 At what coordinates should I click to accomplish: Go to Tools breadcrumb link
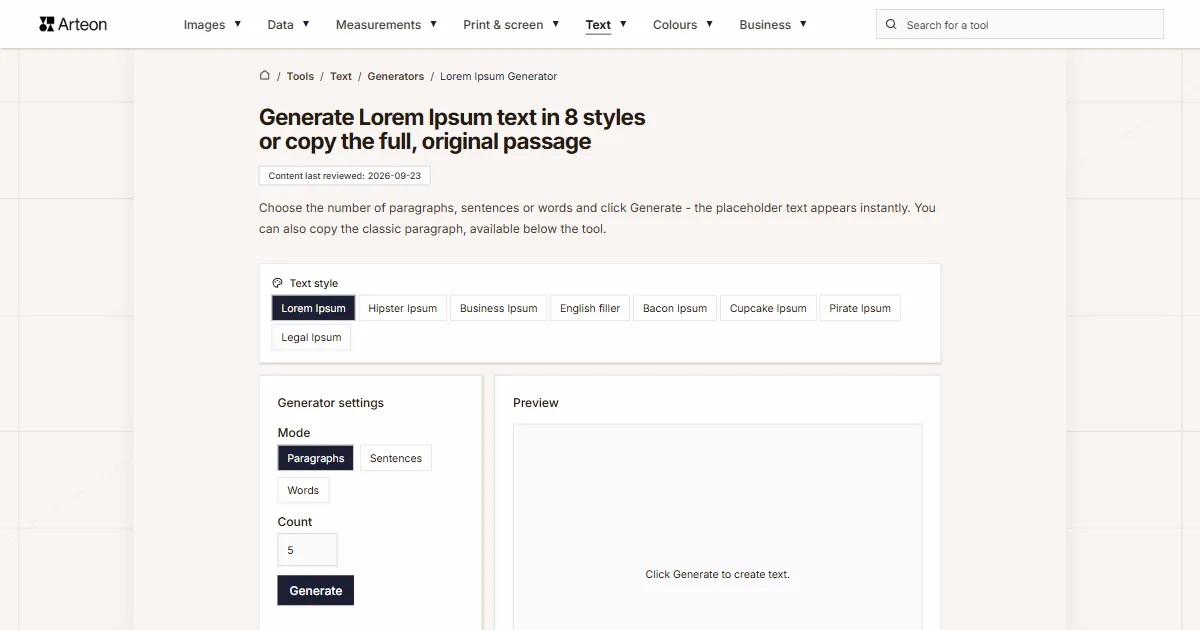pos(300,76)
